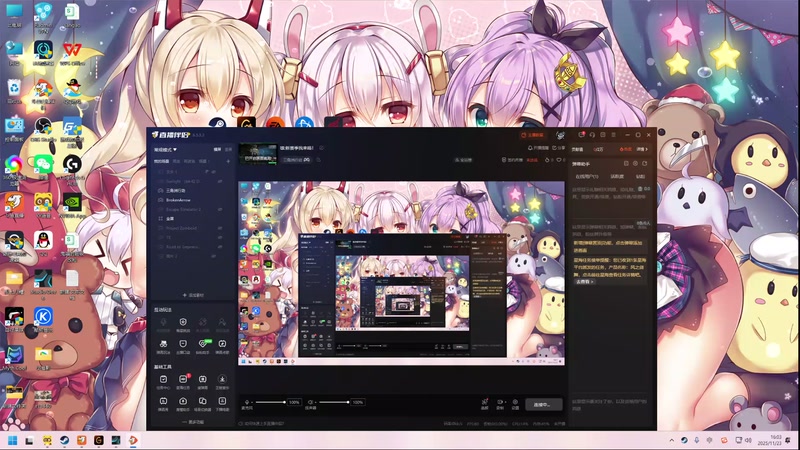Viewport: 800px width, 450px height.
Task: Adjust the speaker volume slider
Action: click(333, 402)
